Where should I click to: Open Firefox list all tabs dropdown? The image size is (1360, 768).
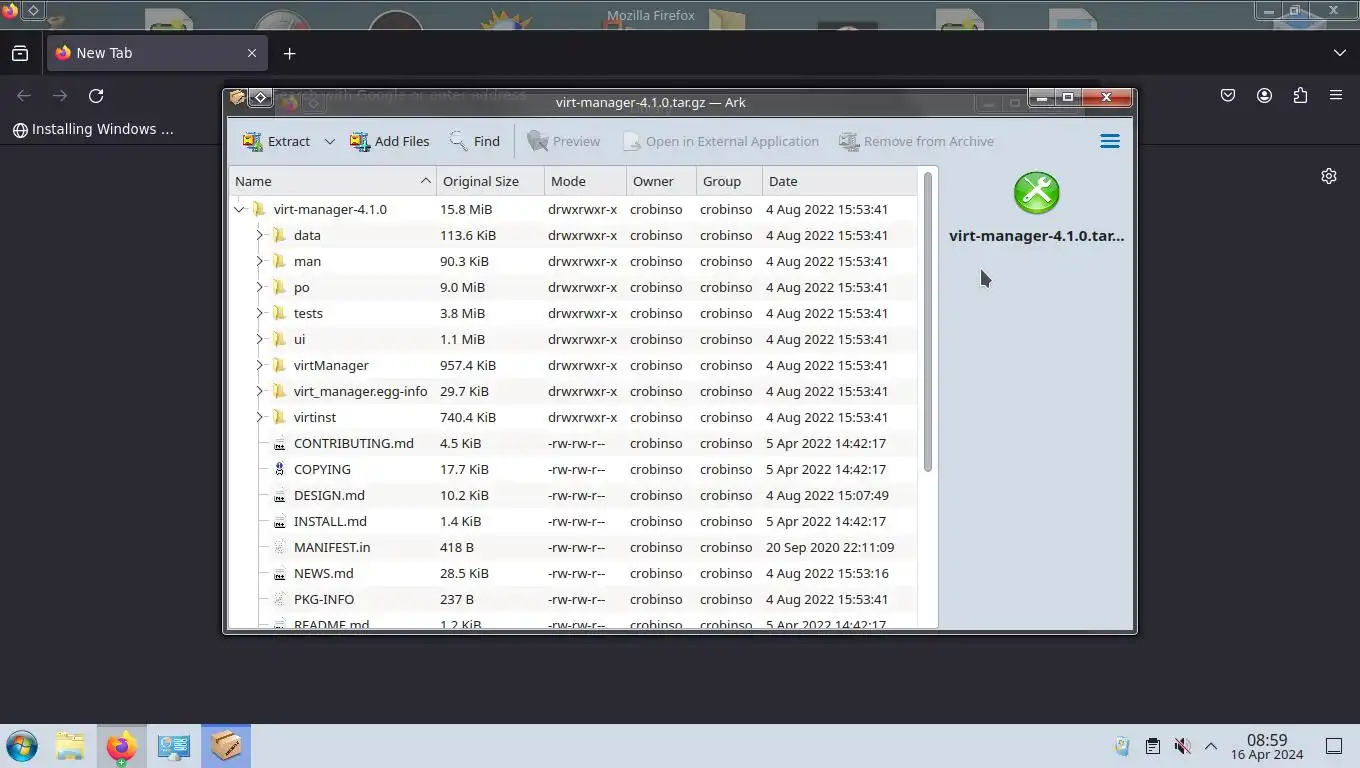pos(1340,53)
